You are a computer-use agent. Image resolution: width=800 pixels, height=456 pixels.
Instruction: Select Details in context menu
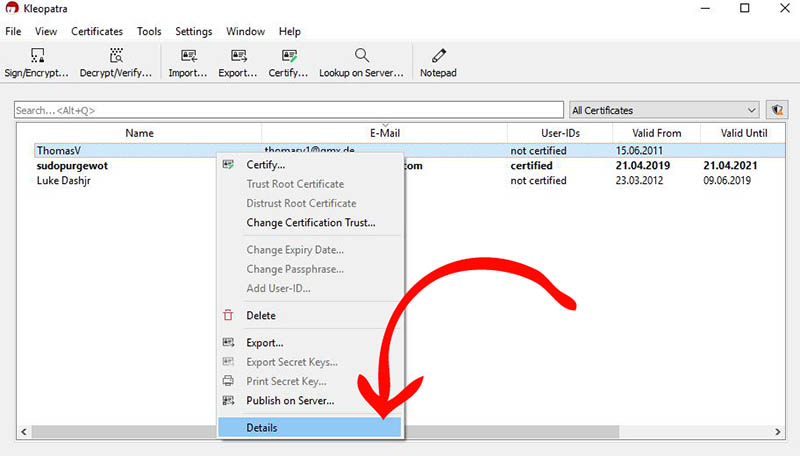pos(310,427)
